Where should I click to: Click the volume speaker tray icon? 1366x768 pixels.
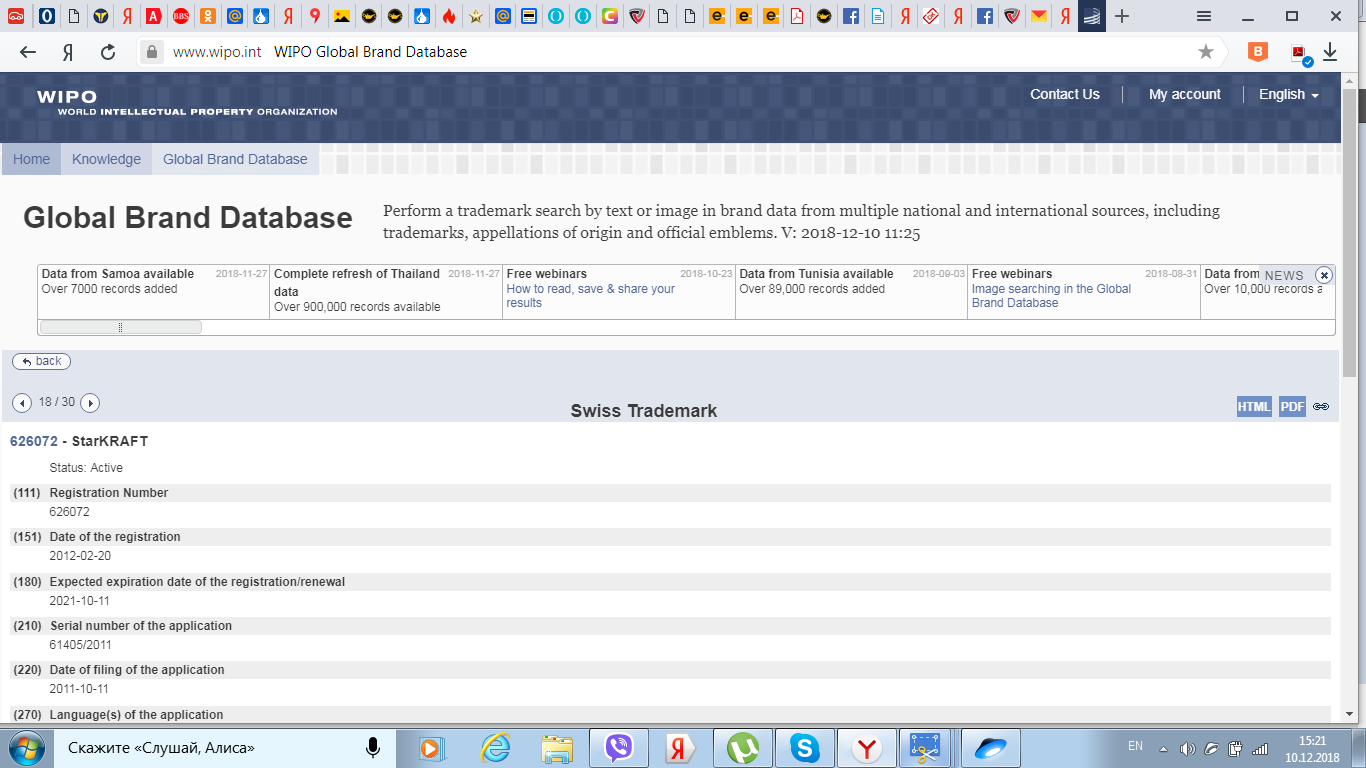(1188, 748)
